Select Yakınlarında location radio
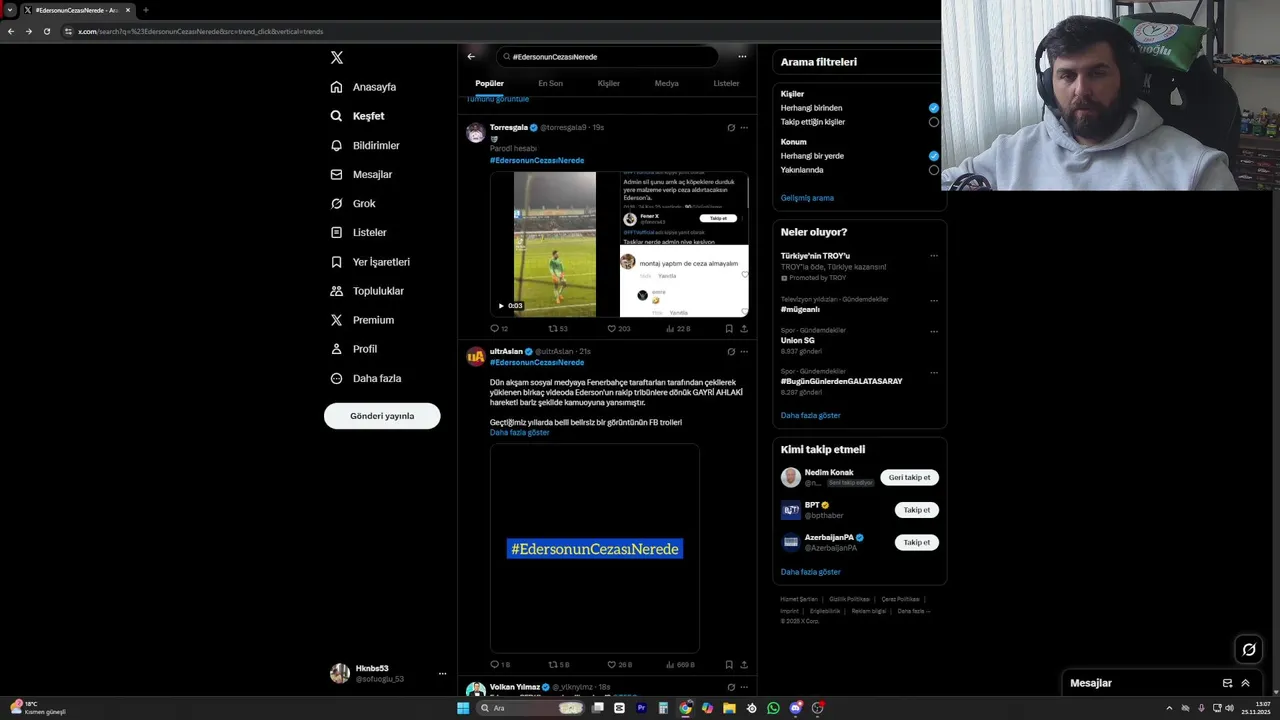Viewport: 1280px width, 720px height. [x=934, y=170]
